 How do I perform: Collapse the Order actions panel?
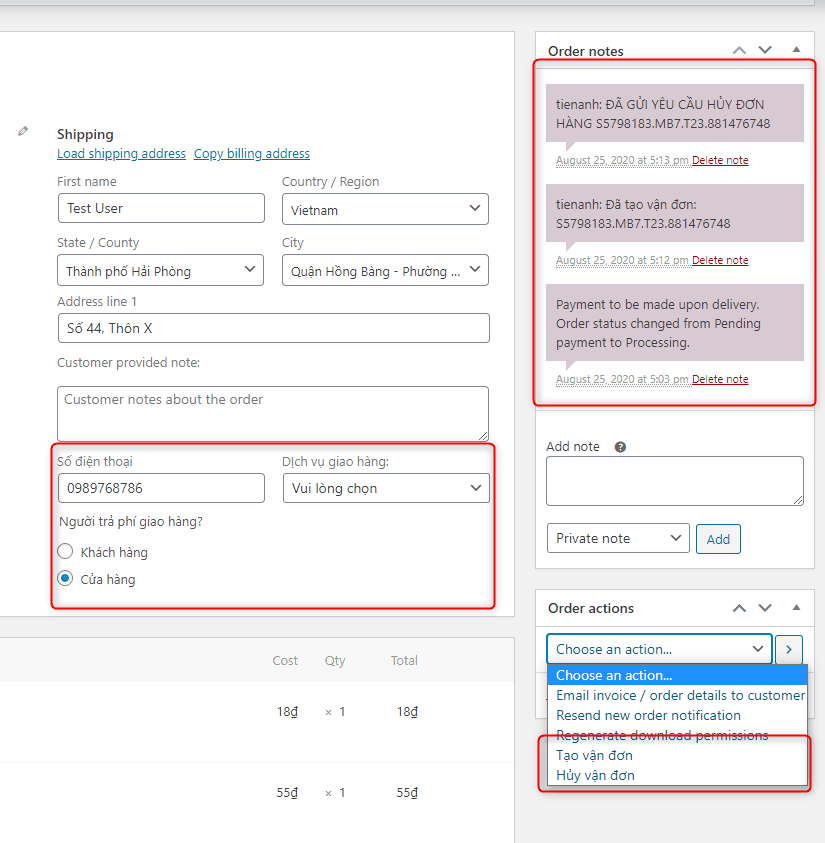797,608
